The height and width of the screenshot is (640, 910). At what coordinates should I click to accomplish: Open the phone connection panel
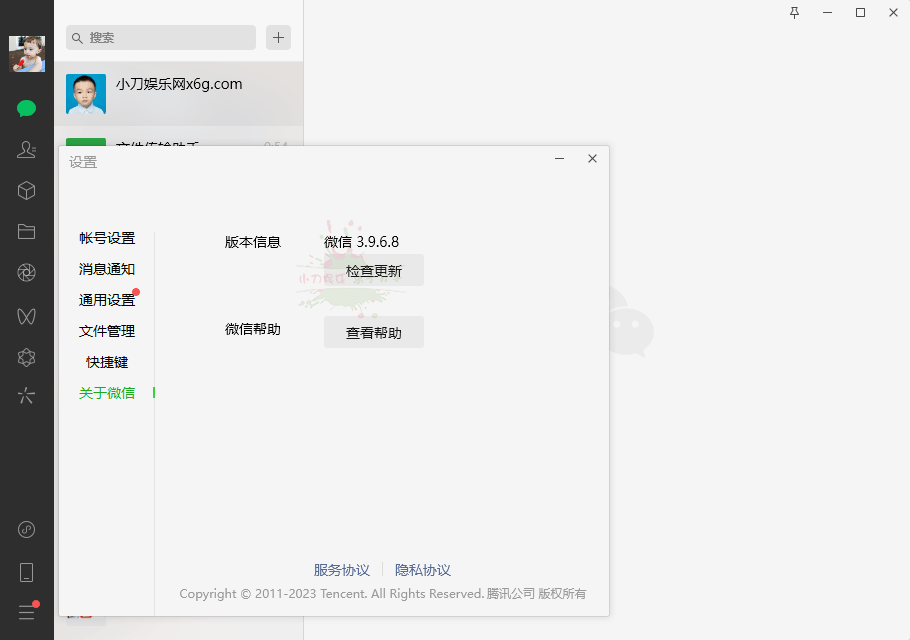pos(27,570)
